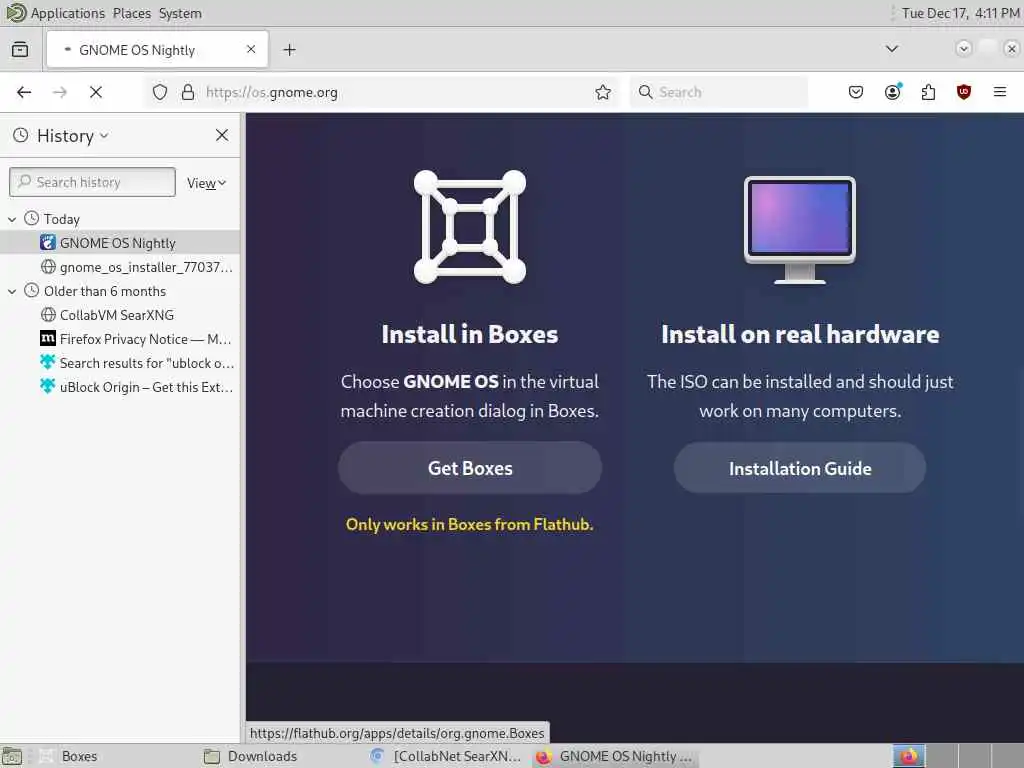Click the Firefox View icon in the tab strip

(20, 50)
